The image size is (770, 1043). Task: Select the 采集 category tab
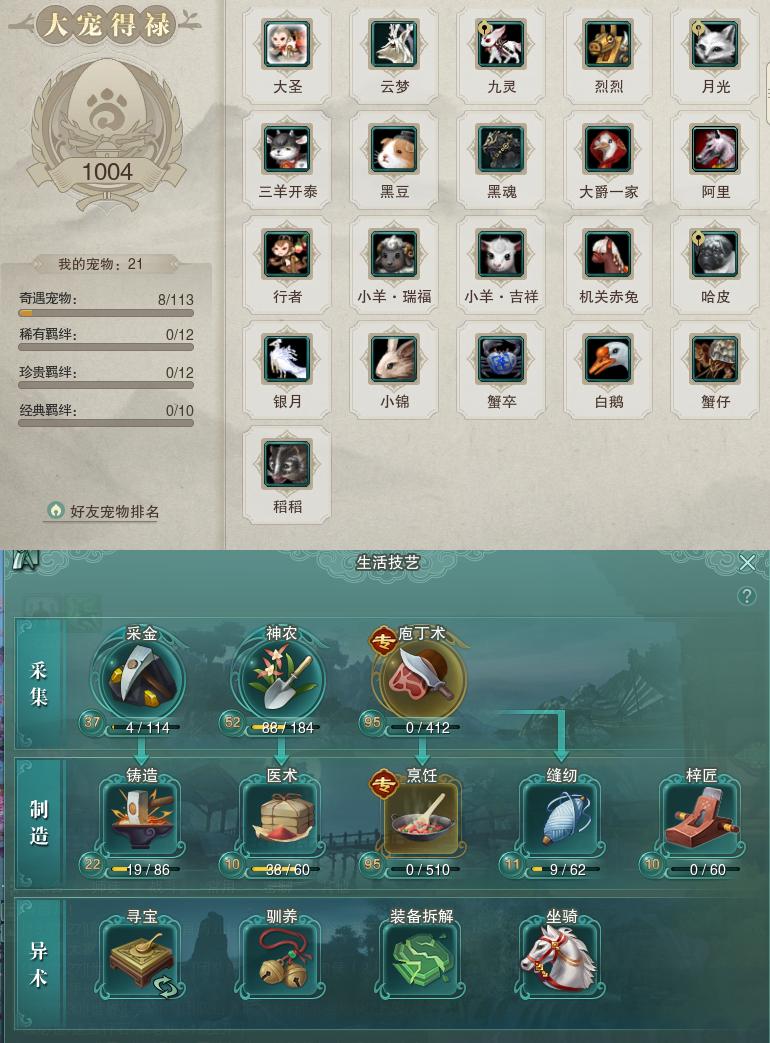pos(39,684)
